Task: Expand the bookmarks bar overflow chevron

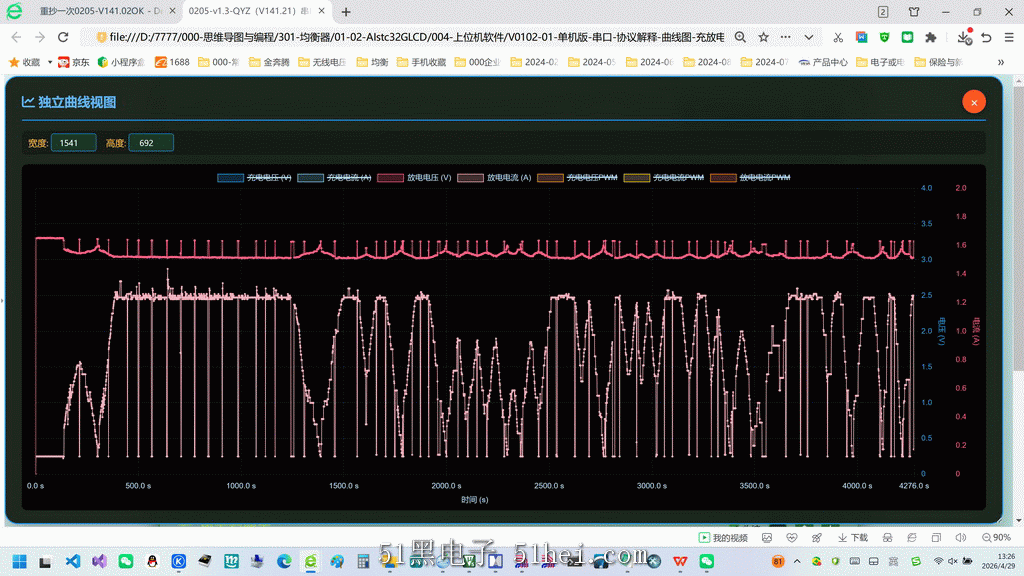Action: coord(1001,62)
